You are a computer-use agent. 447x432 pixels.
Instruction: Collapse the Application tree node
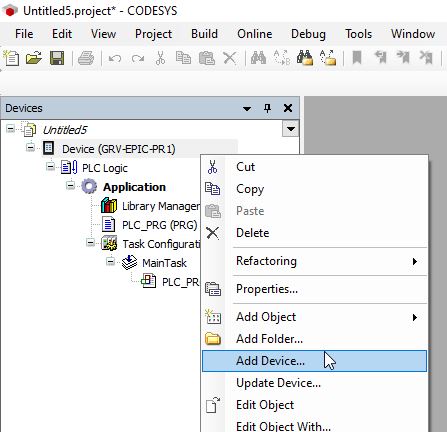click(x=70, y=185)
